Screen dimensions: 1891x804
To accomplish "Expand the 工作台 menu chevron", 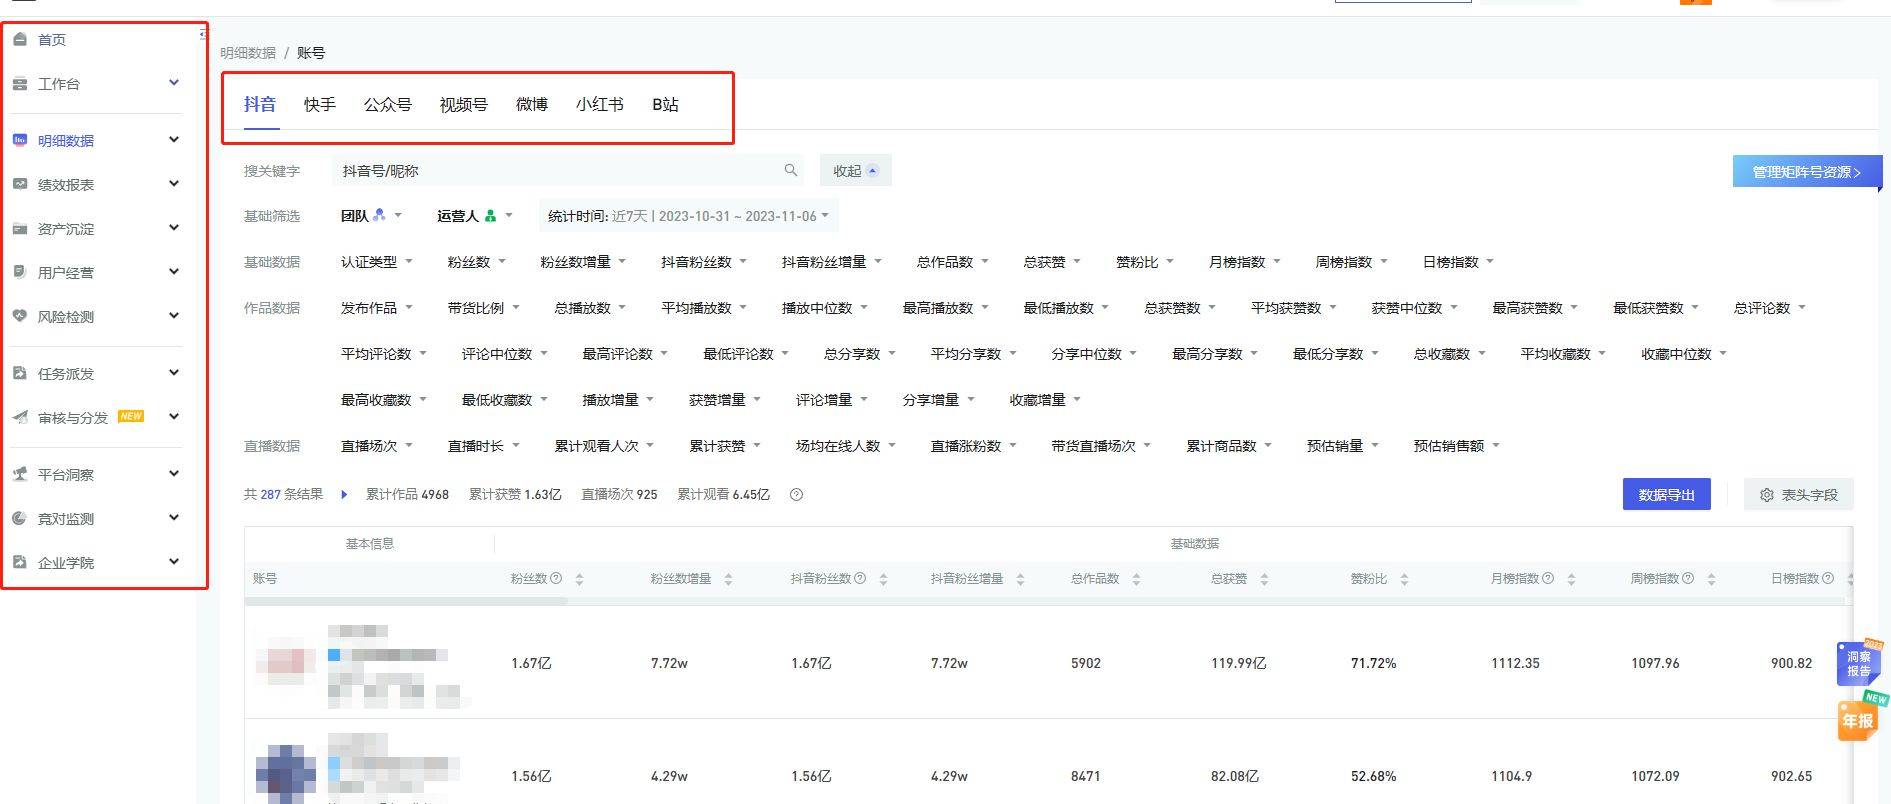I will [173, 83].
